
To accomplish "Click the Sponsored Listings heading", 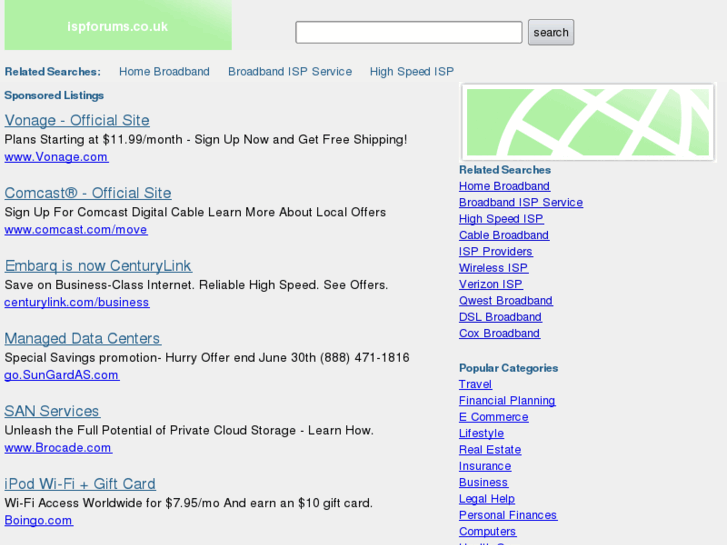I will [x=54, y=96].
